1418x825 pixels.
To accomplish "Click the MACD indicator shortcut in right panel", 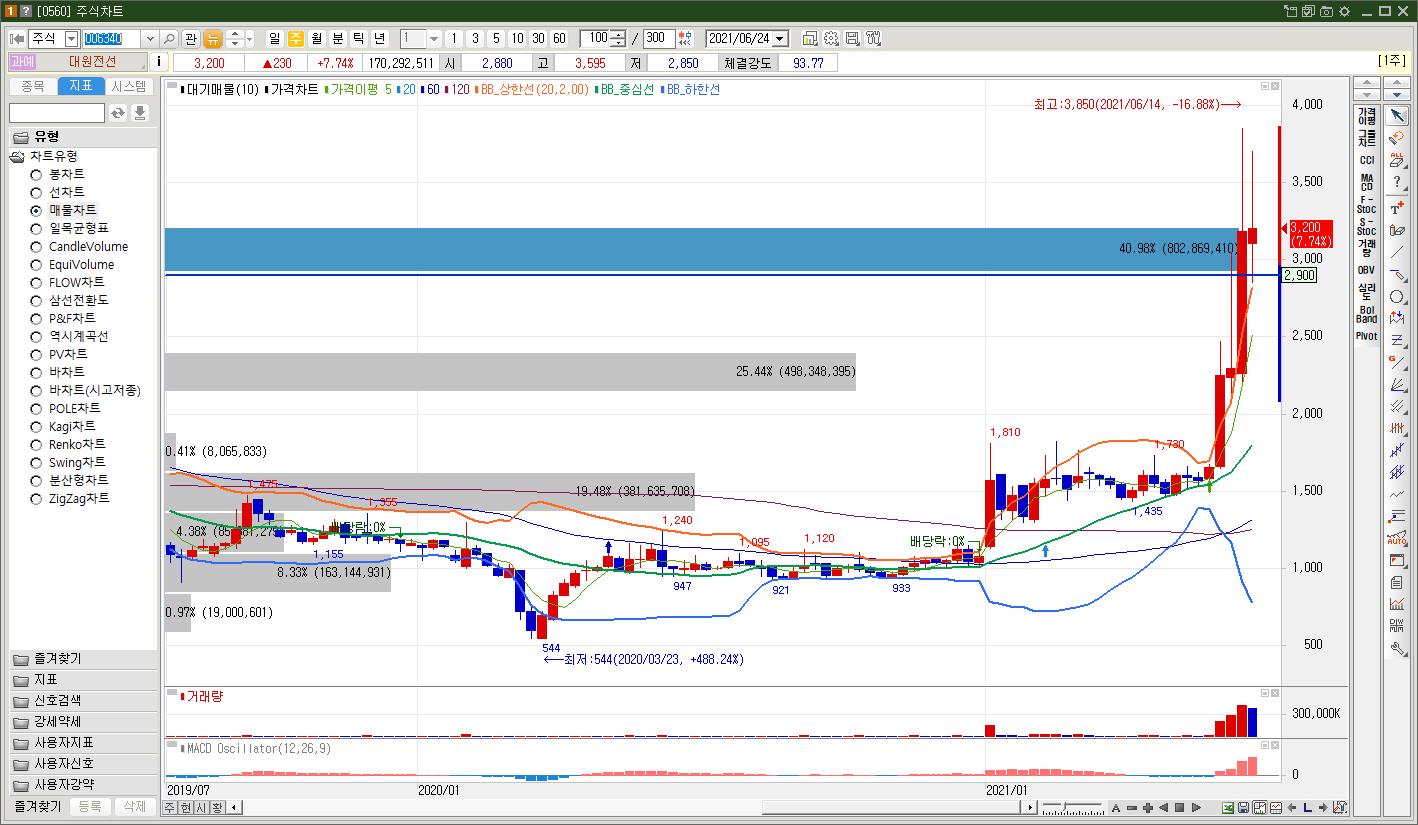I will tap(1367, 182).
